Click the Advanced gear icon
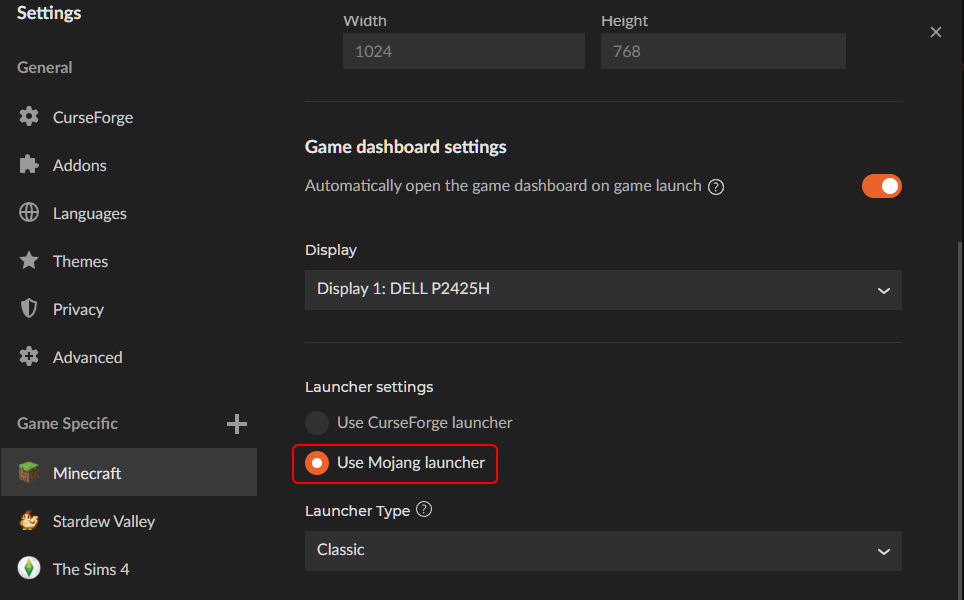964x600 pixels. pyautogui.click(x=29, y=356)
